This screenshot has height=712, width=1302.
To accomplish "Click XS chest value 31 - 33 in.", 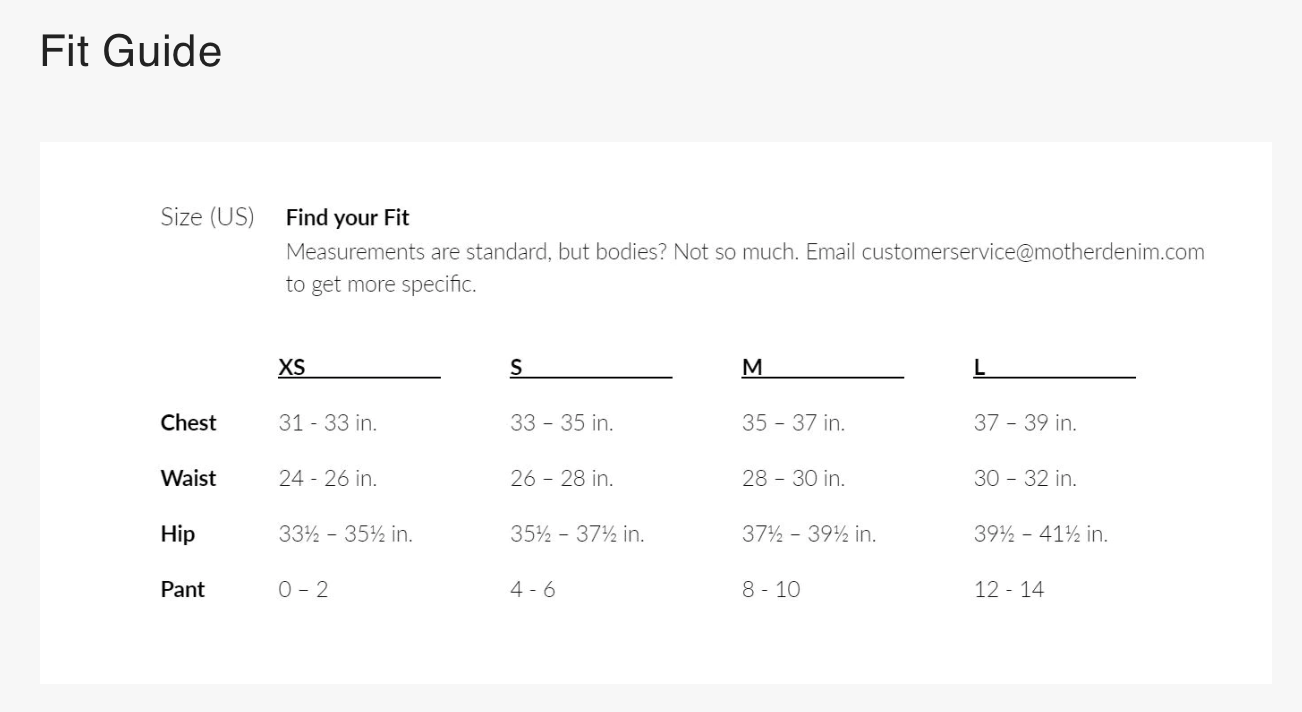I will 328,423.
